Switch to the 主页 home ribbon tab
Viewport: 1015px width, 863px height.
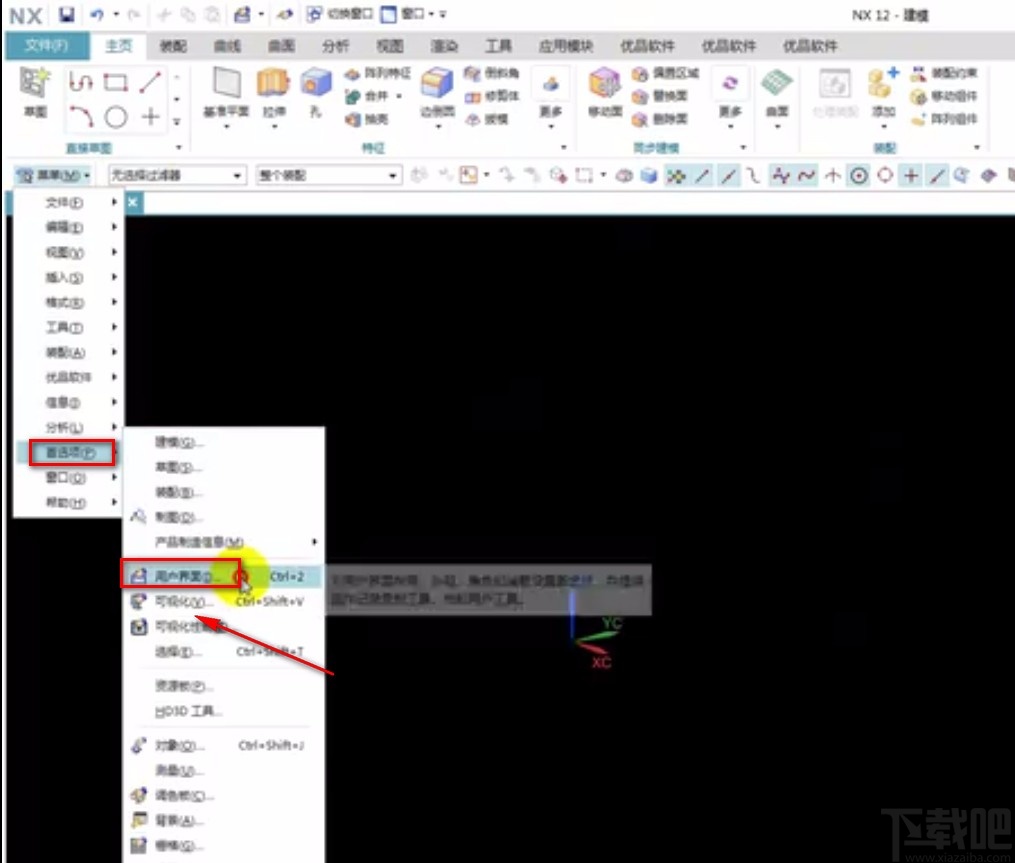click(118, 45)
